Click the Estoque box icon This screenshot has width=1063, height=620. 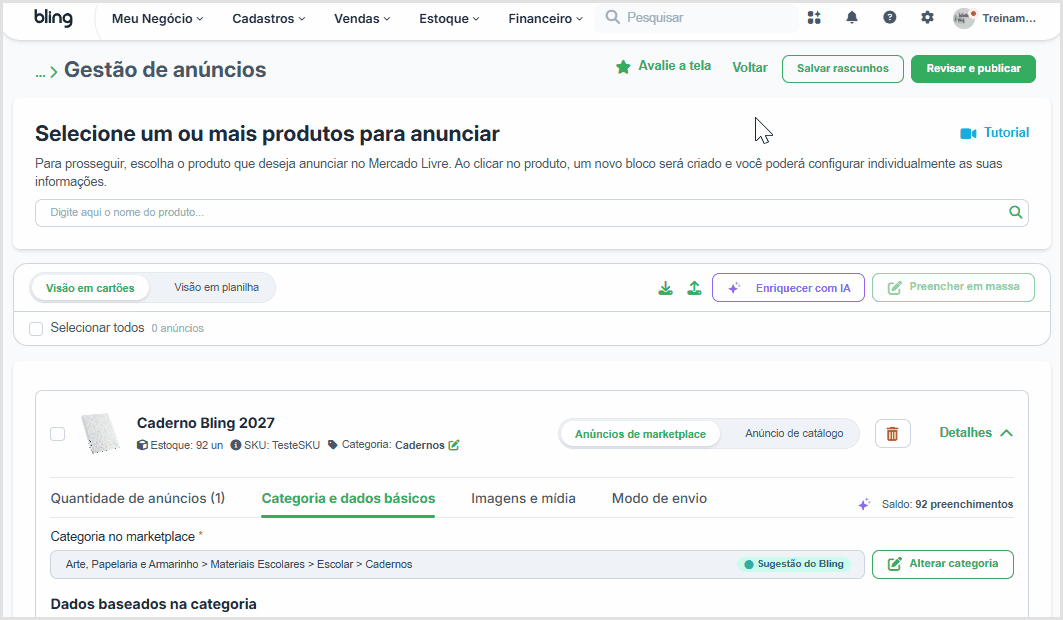point(142,445)
